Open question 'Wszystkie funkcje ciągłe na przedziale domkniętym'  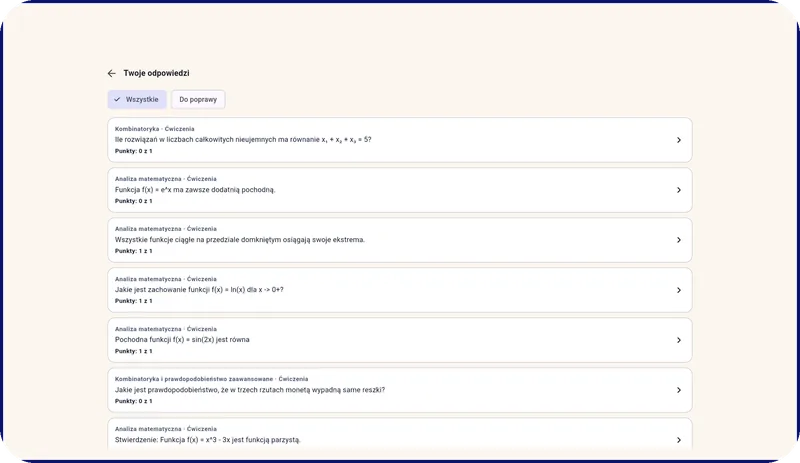pyautogui.click(x=399, y=240)
